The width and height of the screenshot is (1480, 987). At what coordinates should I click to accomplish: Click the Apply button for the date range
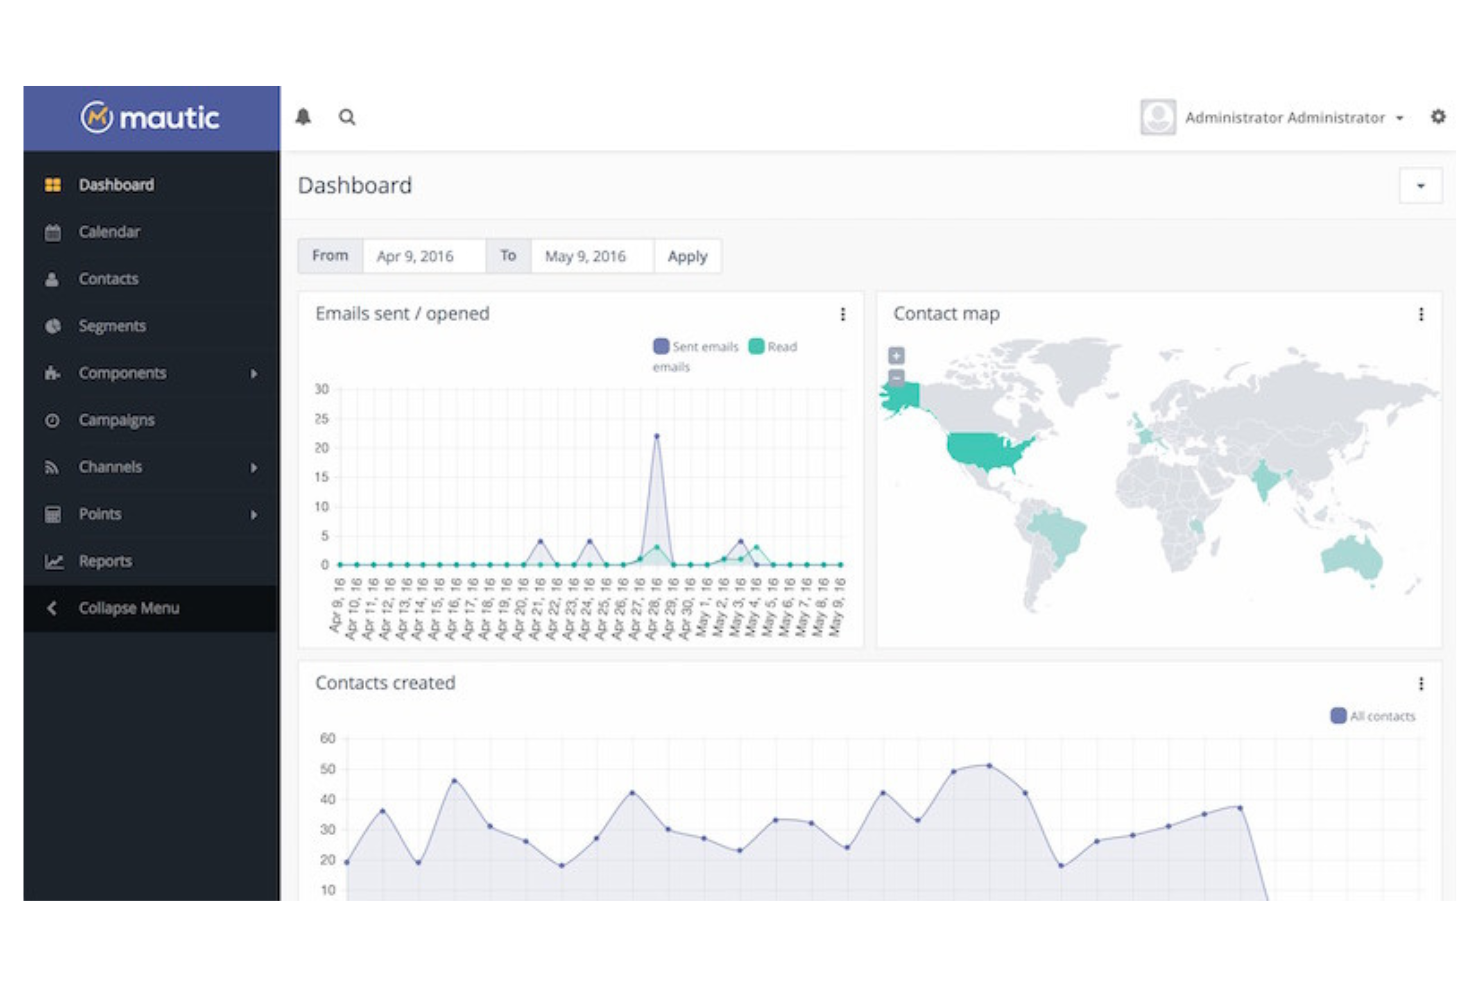pos(687,256)
